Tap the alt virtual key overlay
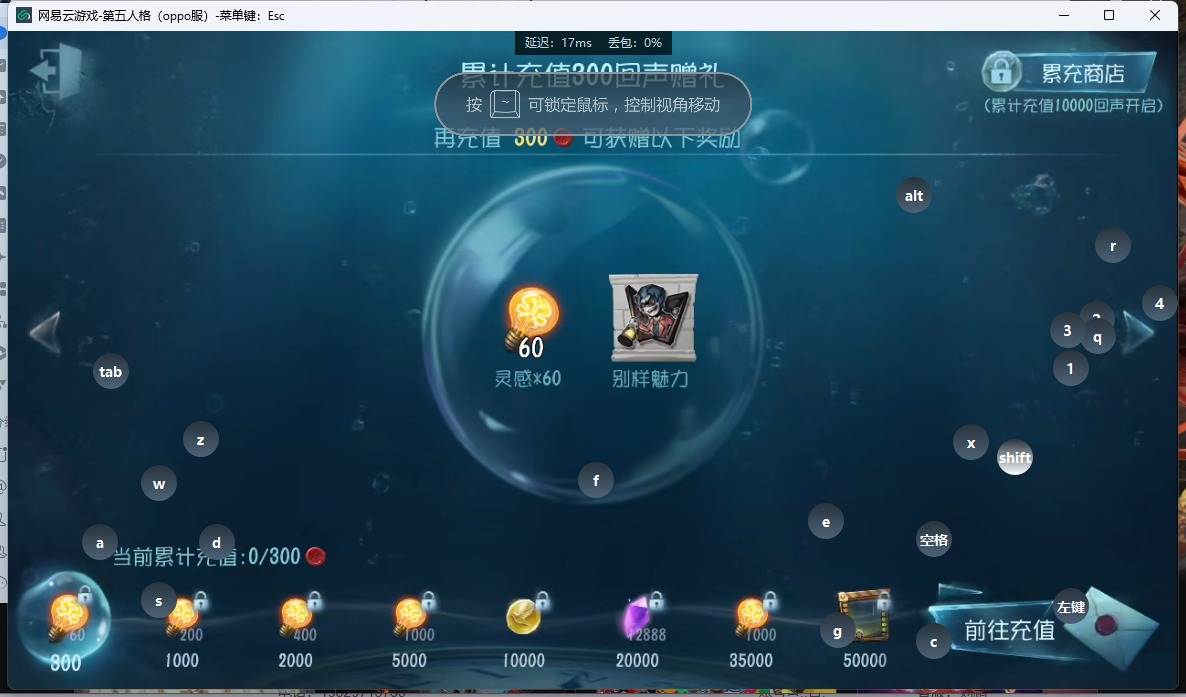 click(x=914, y=196)
